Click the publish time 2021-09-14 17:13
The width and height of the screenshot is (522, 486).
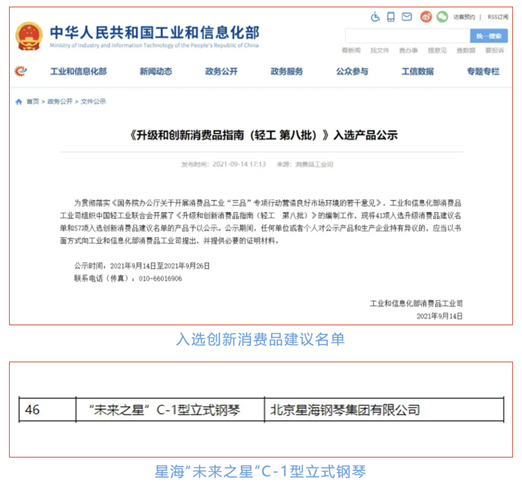pyautogui.click(x=239, y=164)
